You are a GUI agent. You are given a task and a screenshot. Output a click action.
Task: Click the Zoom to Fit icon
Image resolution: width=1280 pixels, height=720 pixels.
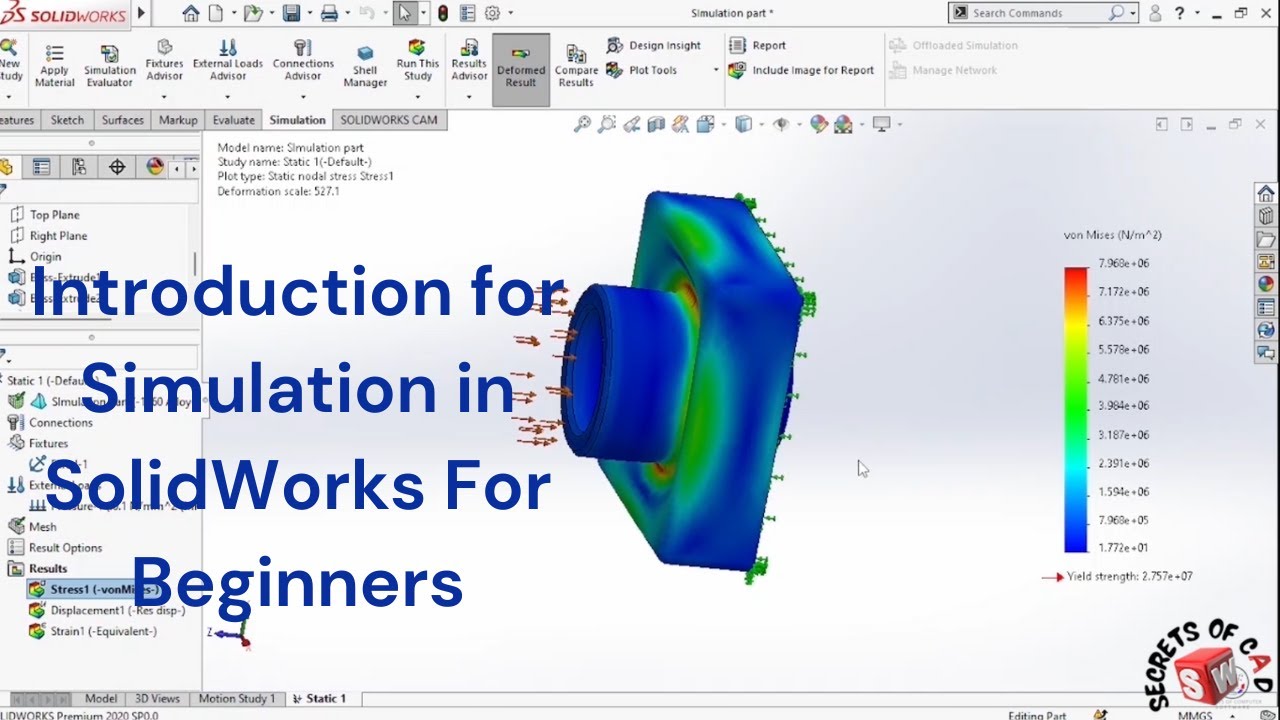582,124
